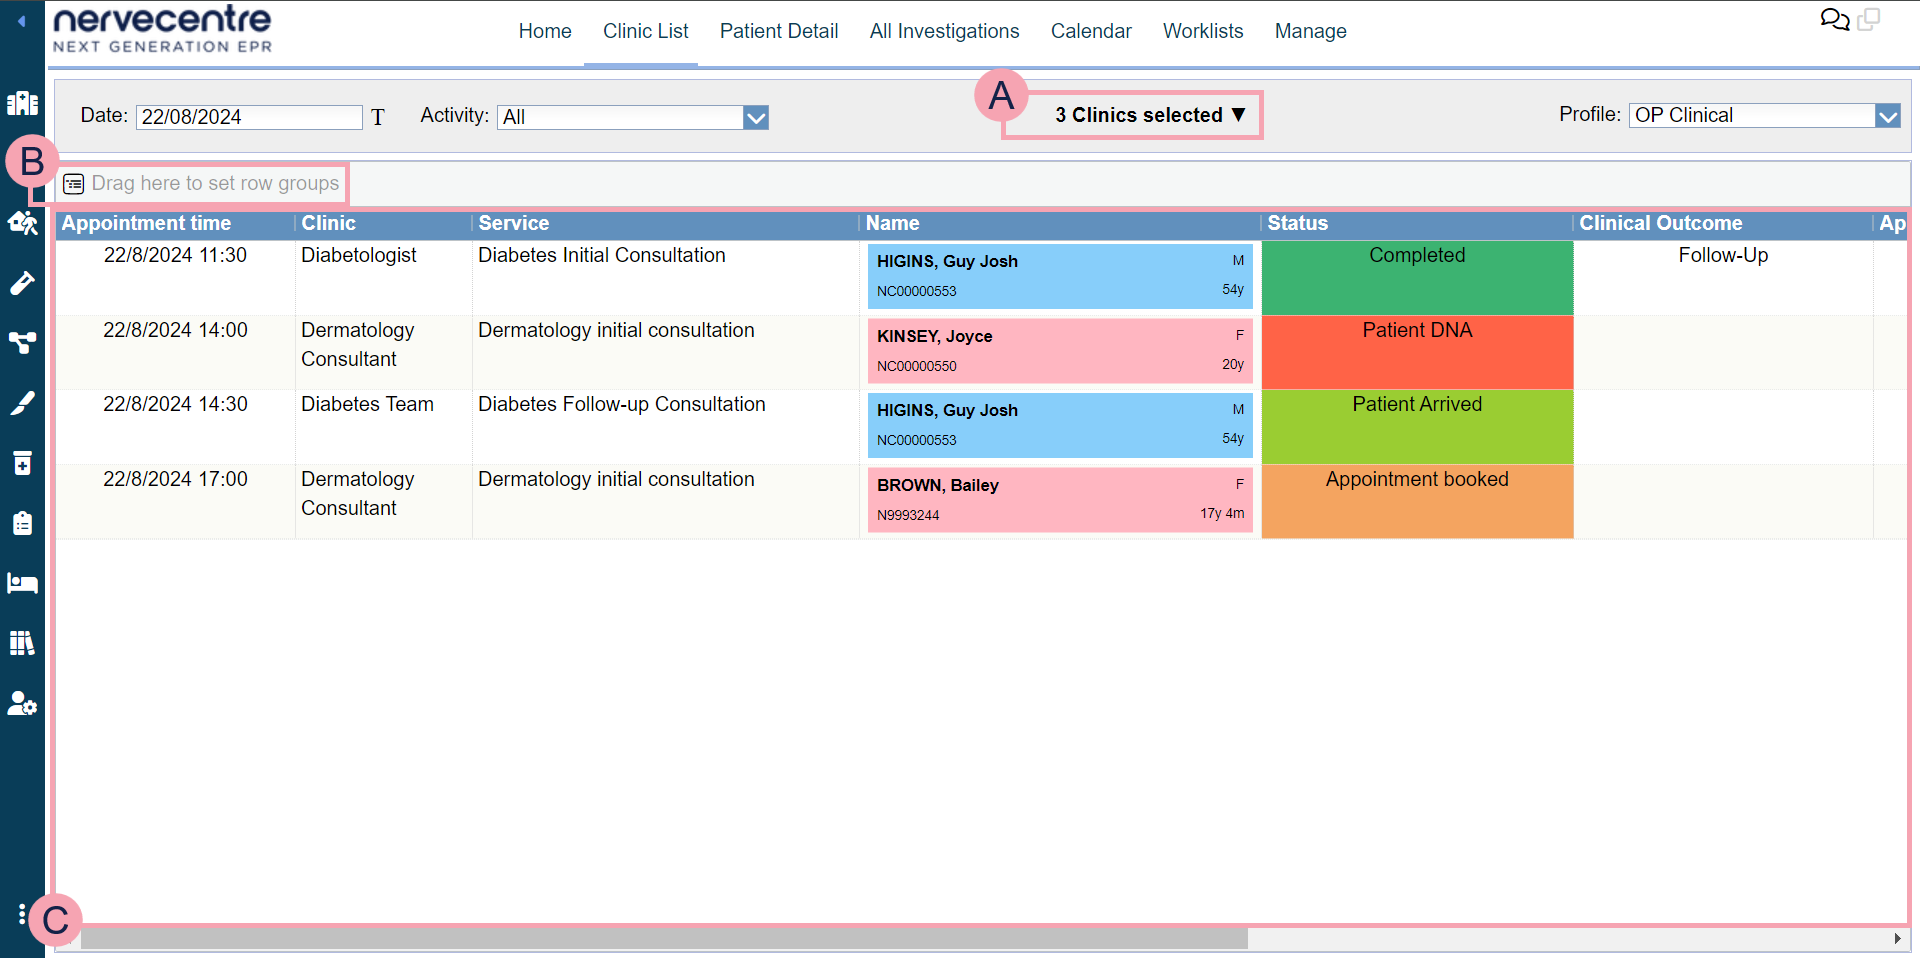The height and width of the screenshot is (958, 1920).
Task: Collapse the sidebar with the left arrow
Action: (21, 21)
